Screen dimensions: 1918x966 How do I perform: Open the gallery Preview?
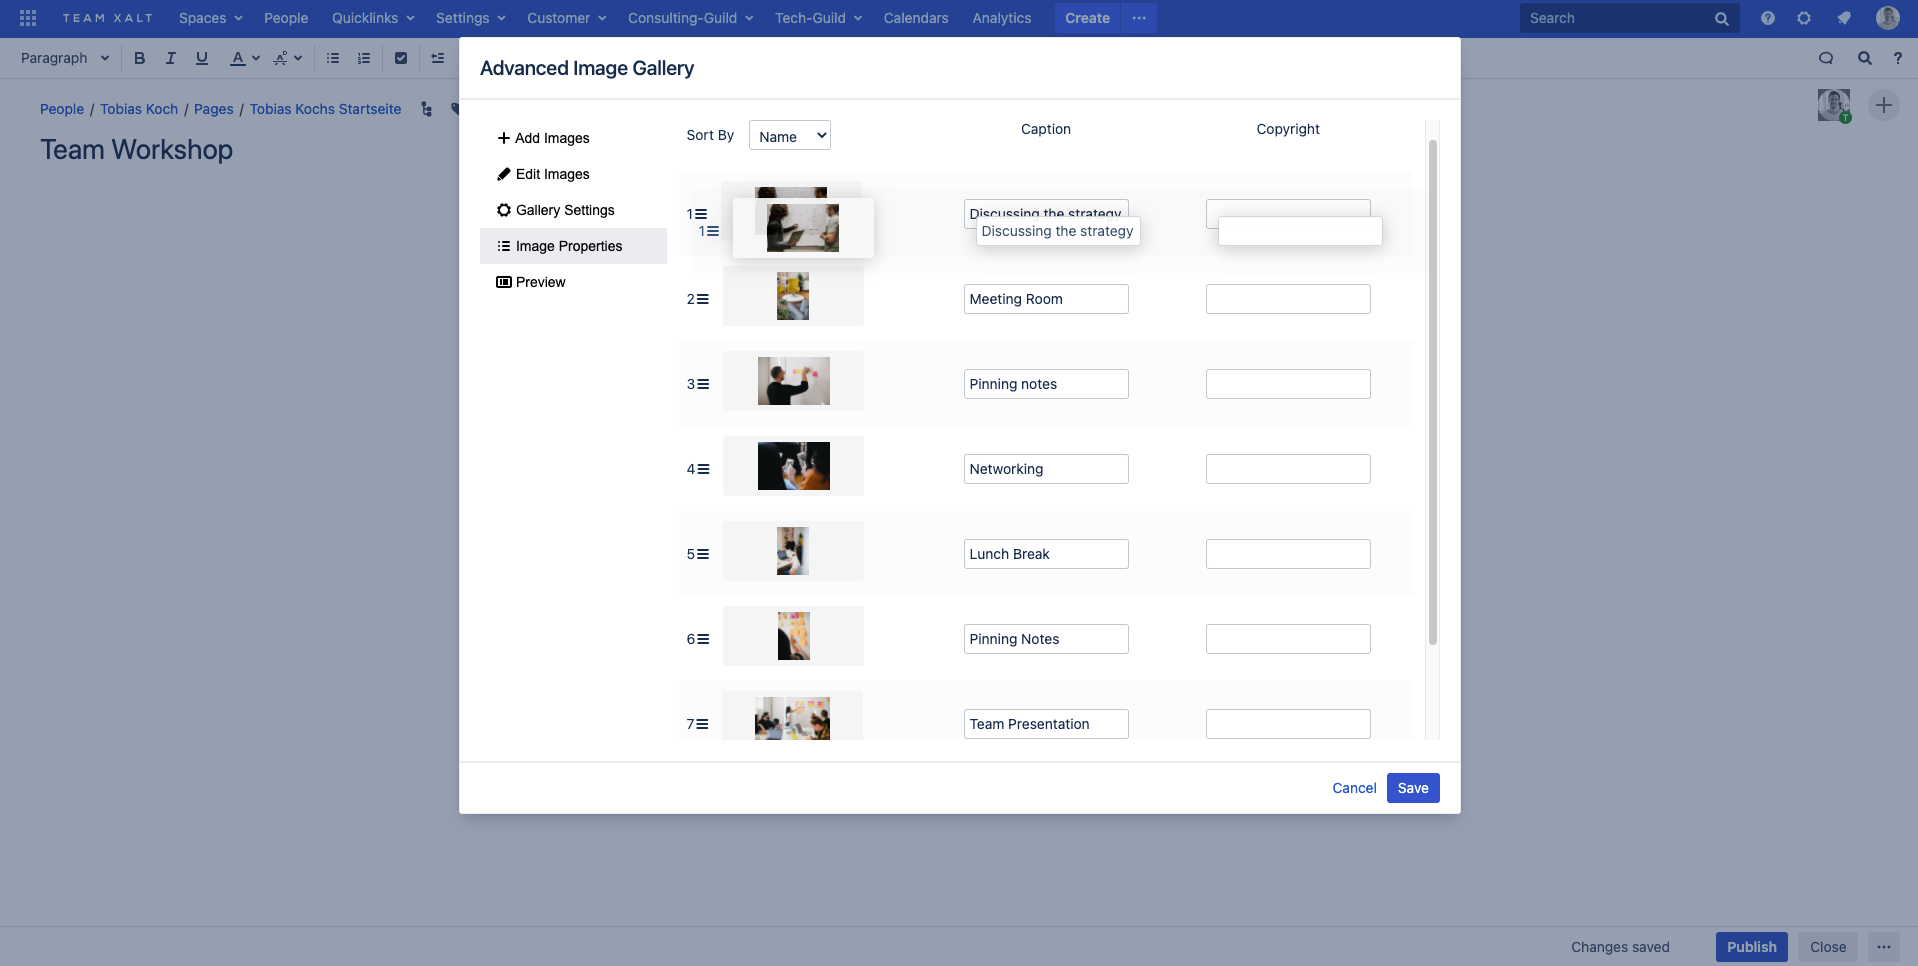573,282
